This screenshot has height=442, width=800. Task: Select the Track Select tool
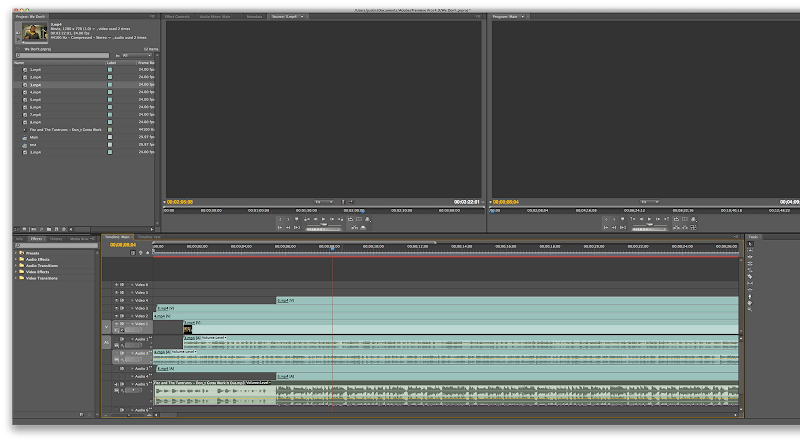tap(750, 251)
